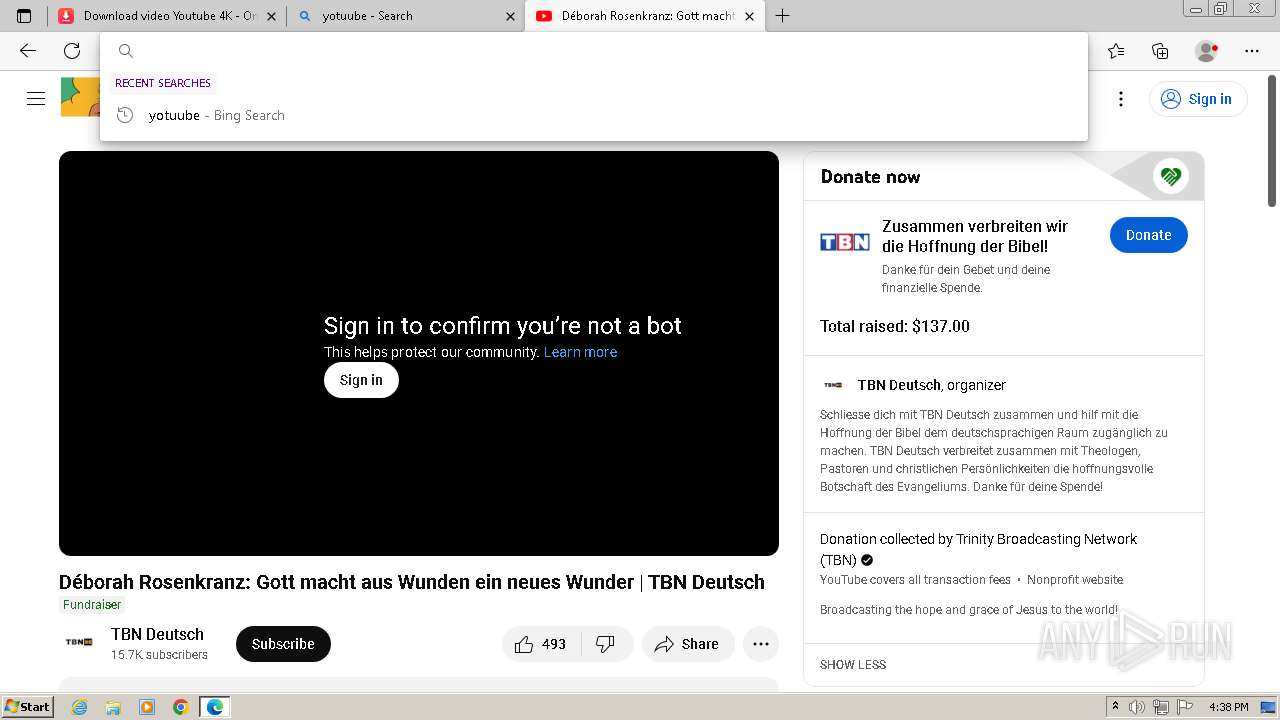Open the browser Favorites star icon
The image size is (1280, 720).
click(1116, 51)
